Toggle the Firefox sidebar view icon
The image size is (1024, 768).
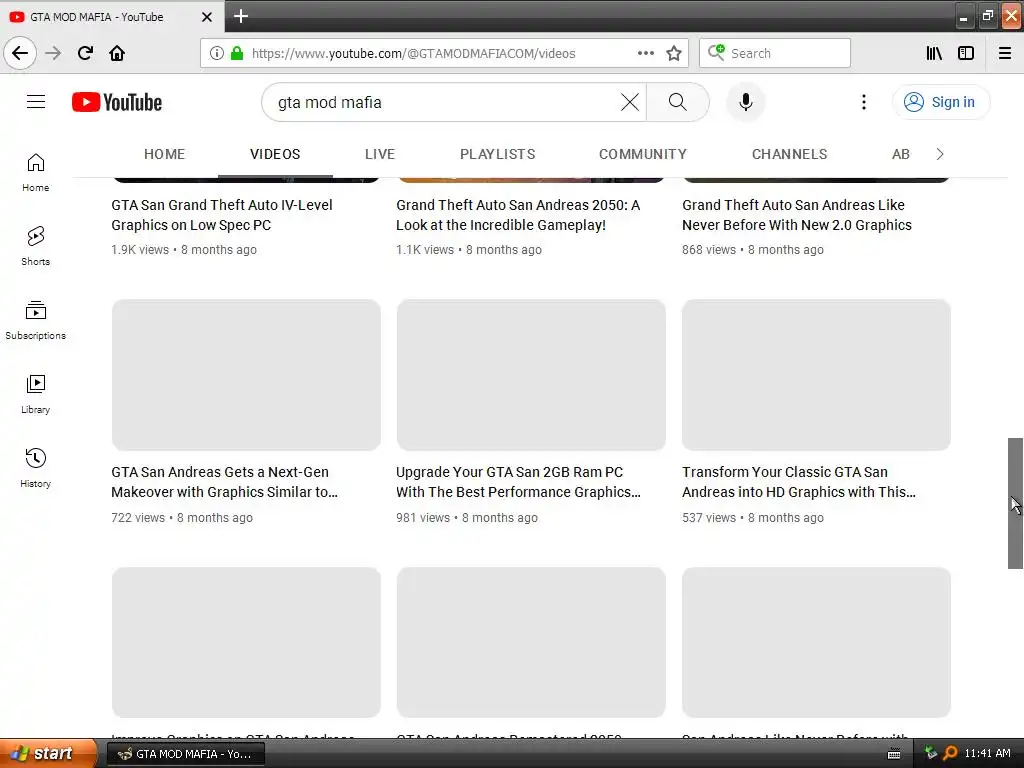(966, 53)
